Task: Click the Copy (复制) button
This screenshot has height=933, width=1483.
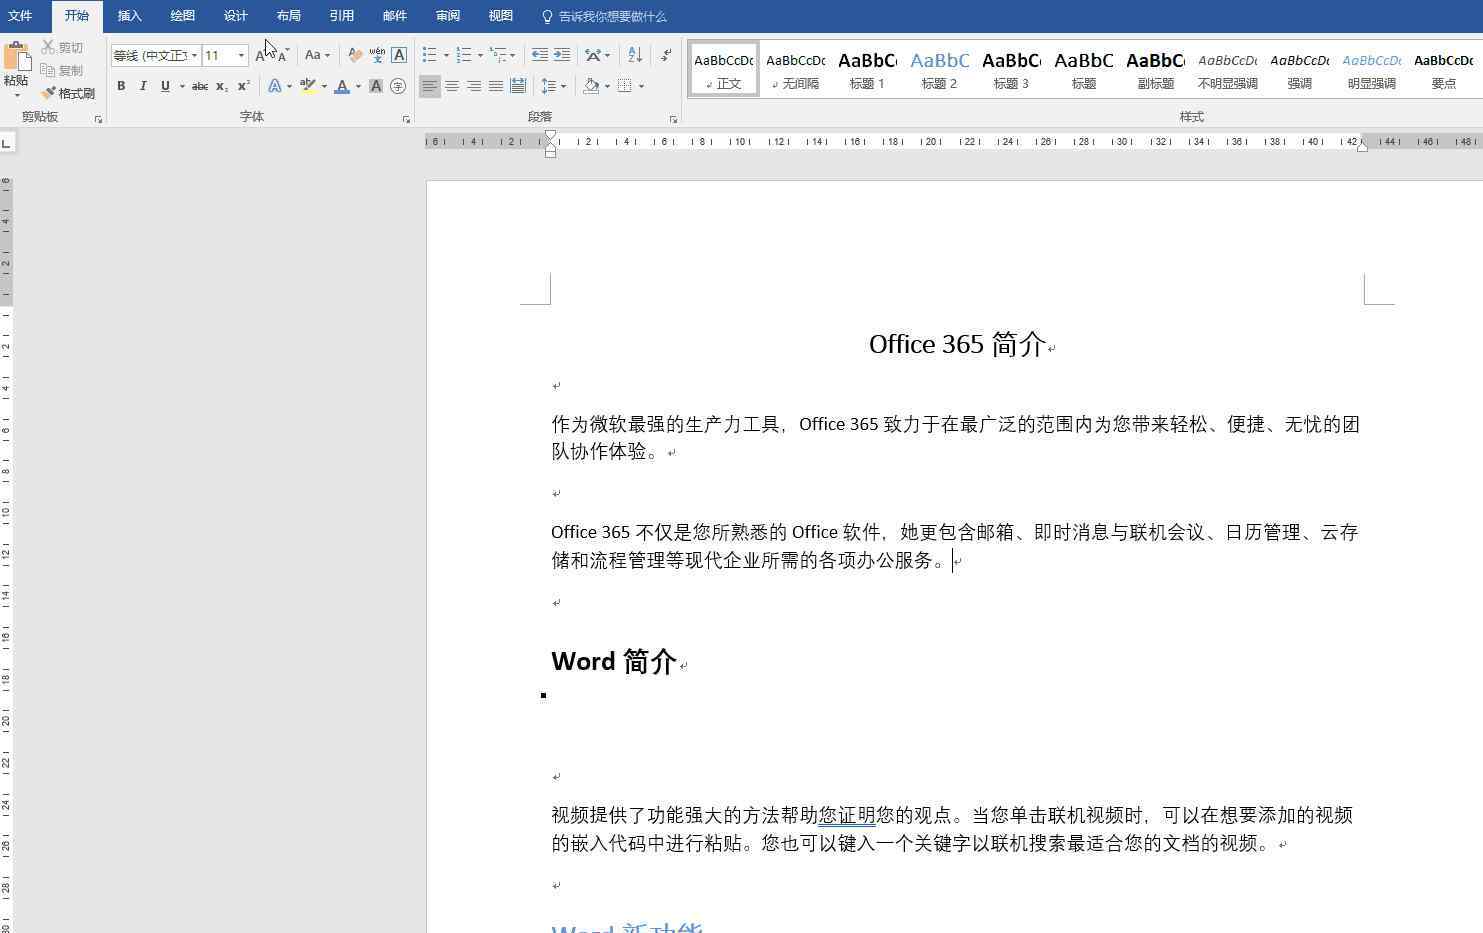Action: pos(63,71)
